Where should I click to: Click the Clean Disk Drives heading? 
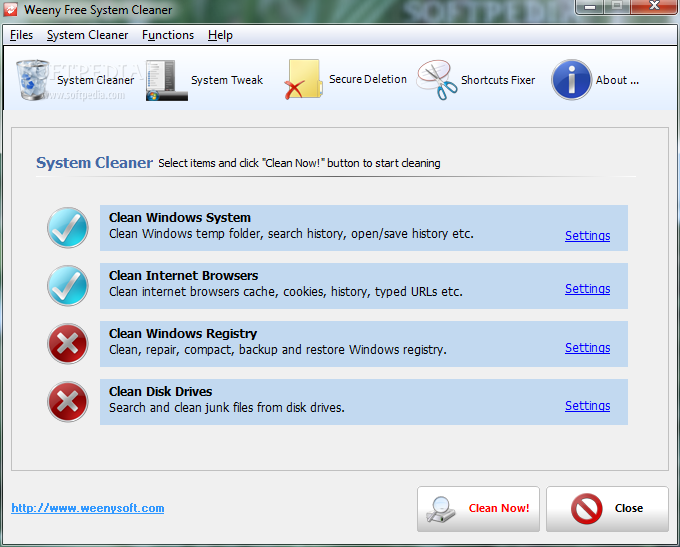pos(160,391)
